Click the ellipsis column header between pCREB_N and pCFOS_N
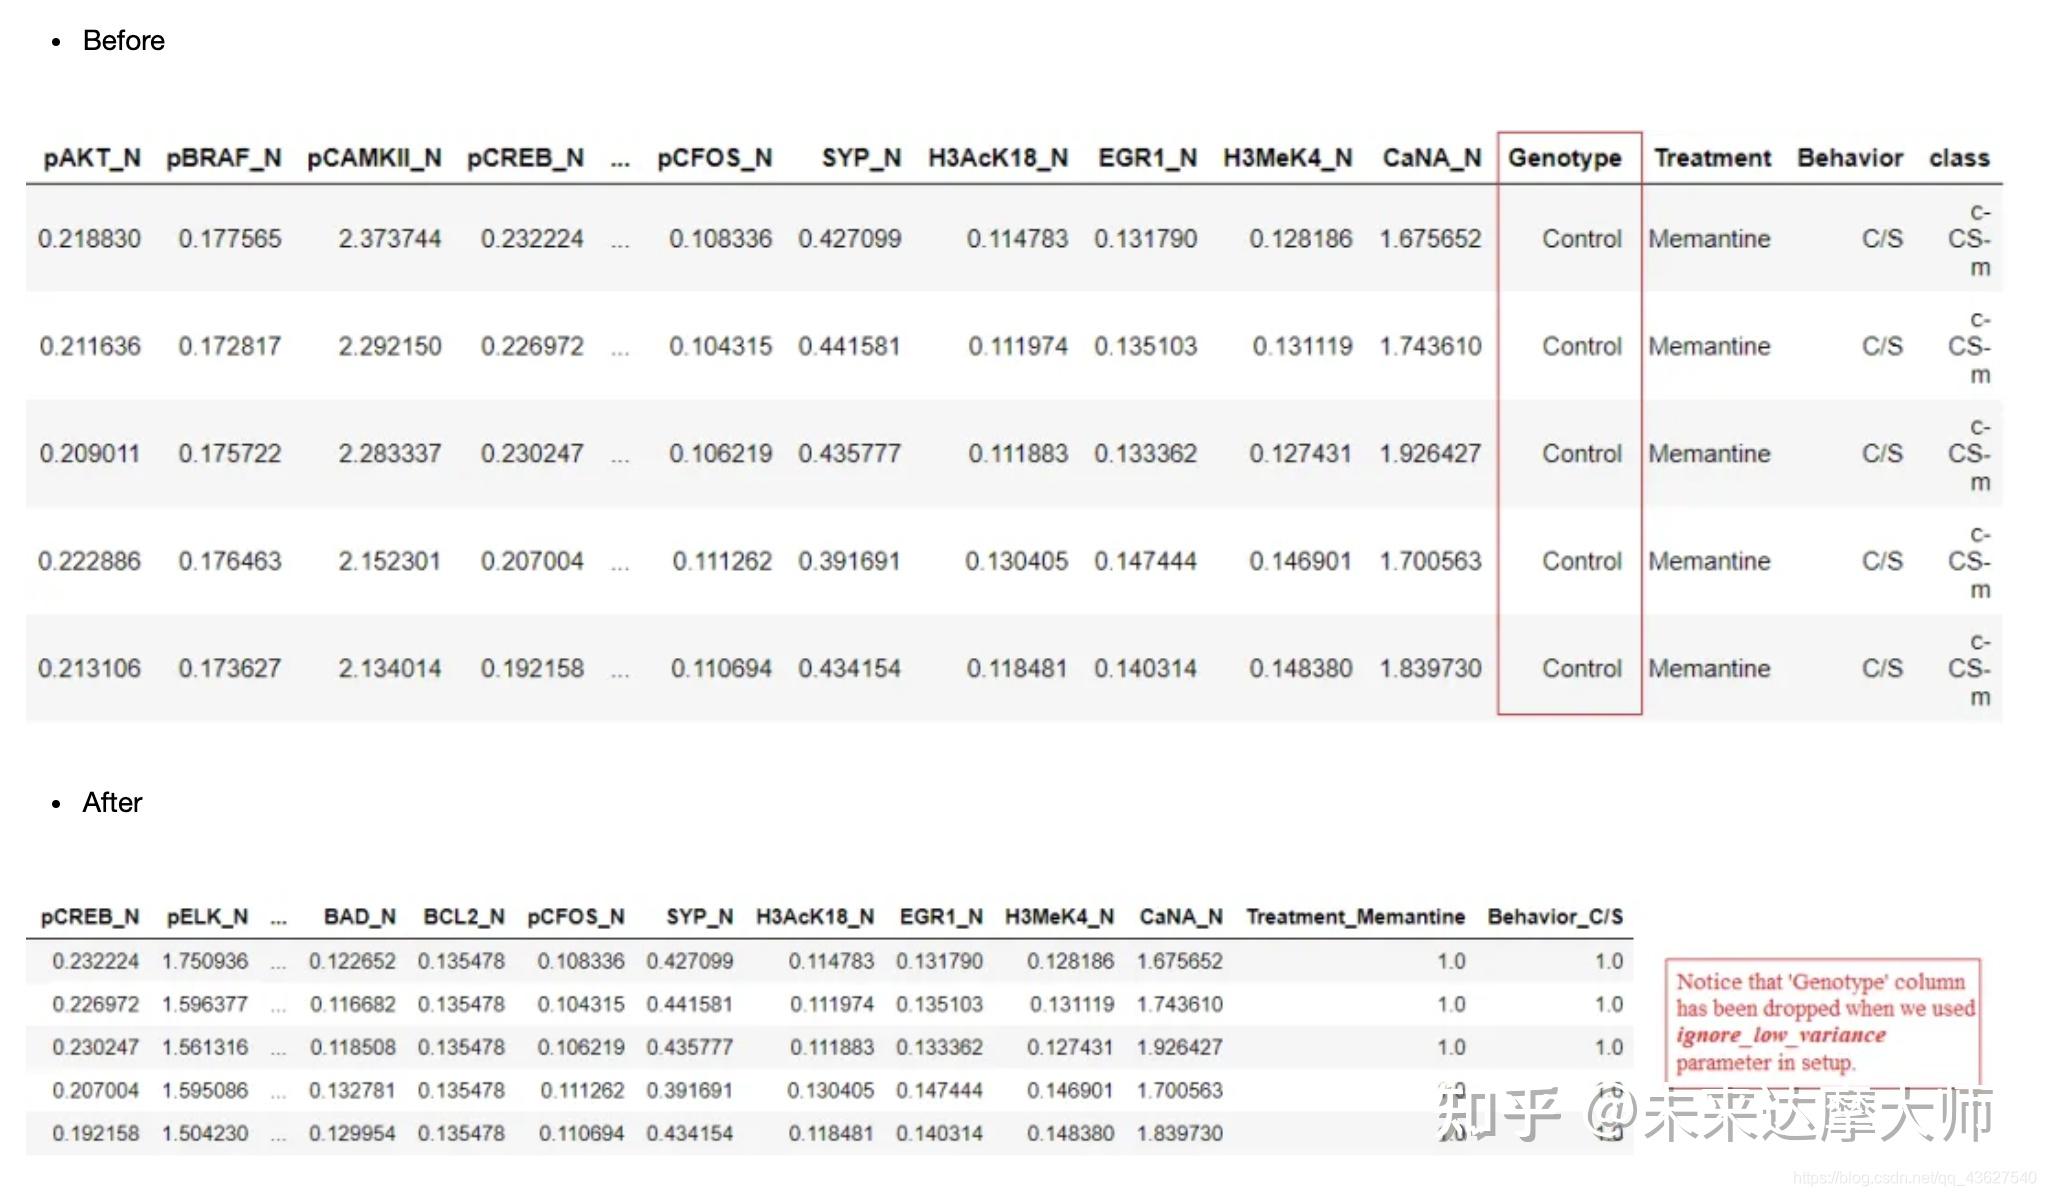This screenshot has height=1196, width=2046. coord(621,158)
